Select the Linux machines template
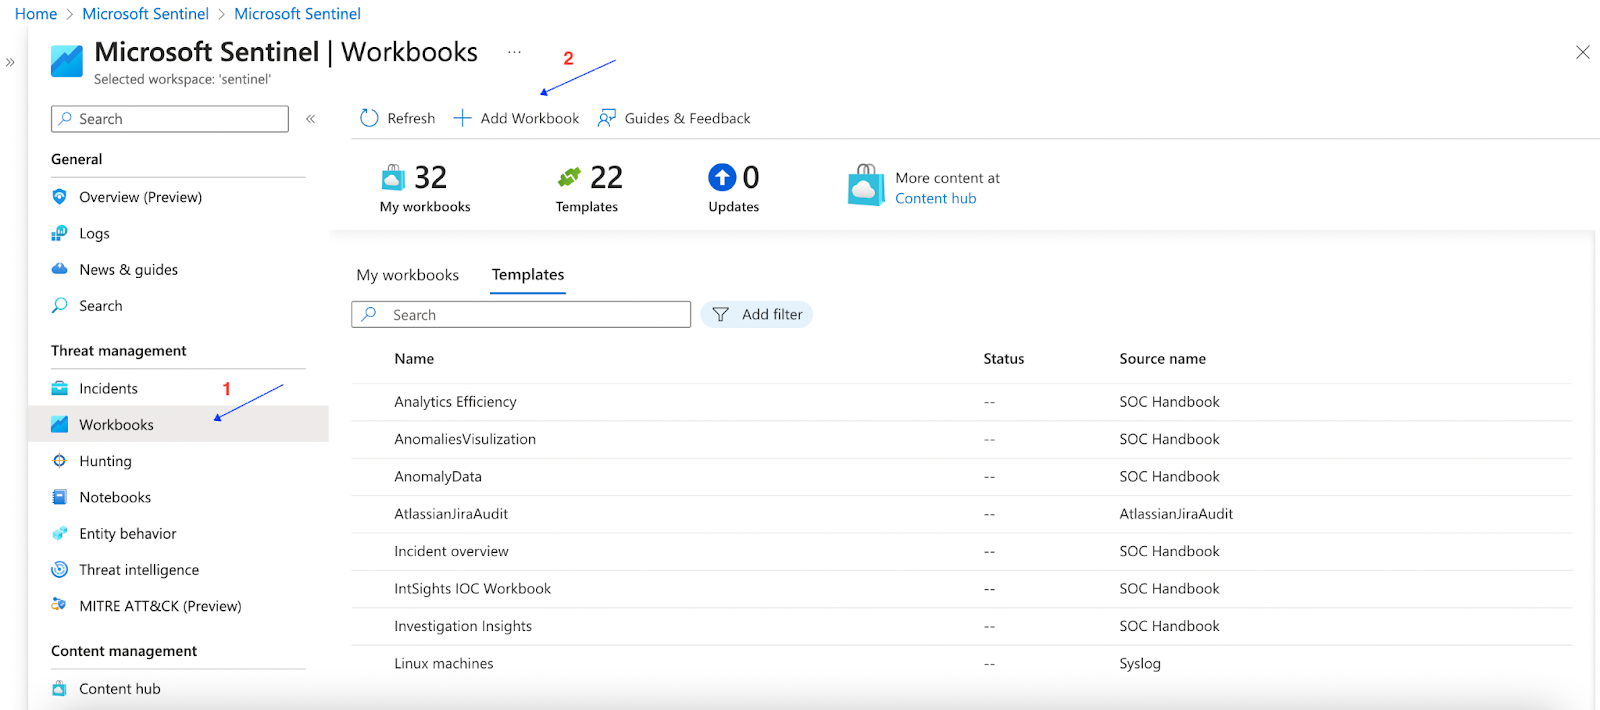The width and height of the screenshot is (1600, 710). click(443, 663)
